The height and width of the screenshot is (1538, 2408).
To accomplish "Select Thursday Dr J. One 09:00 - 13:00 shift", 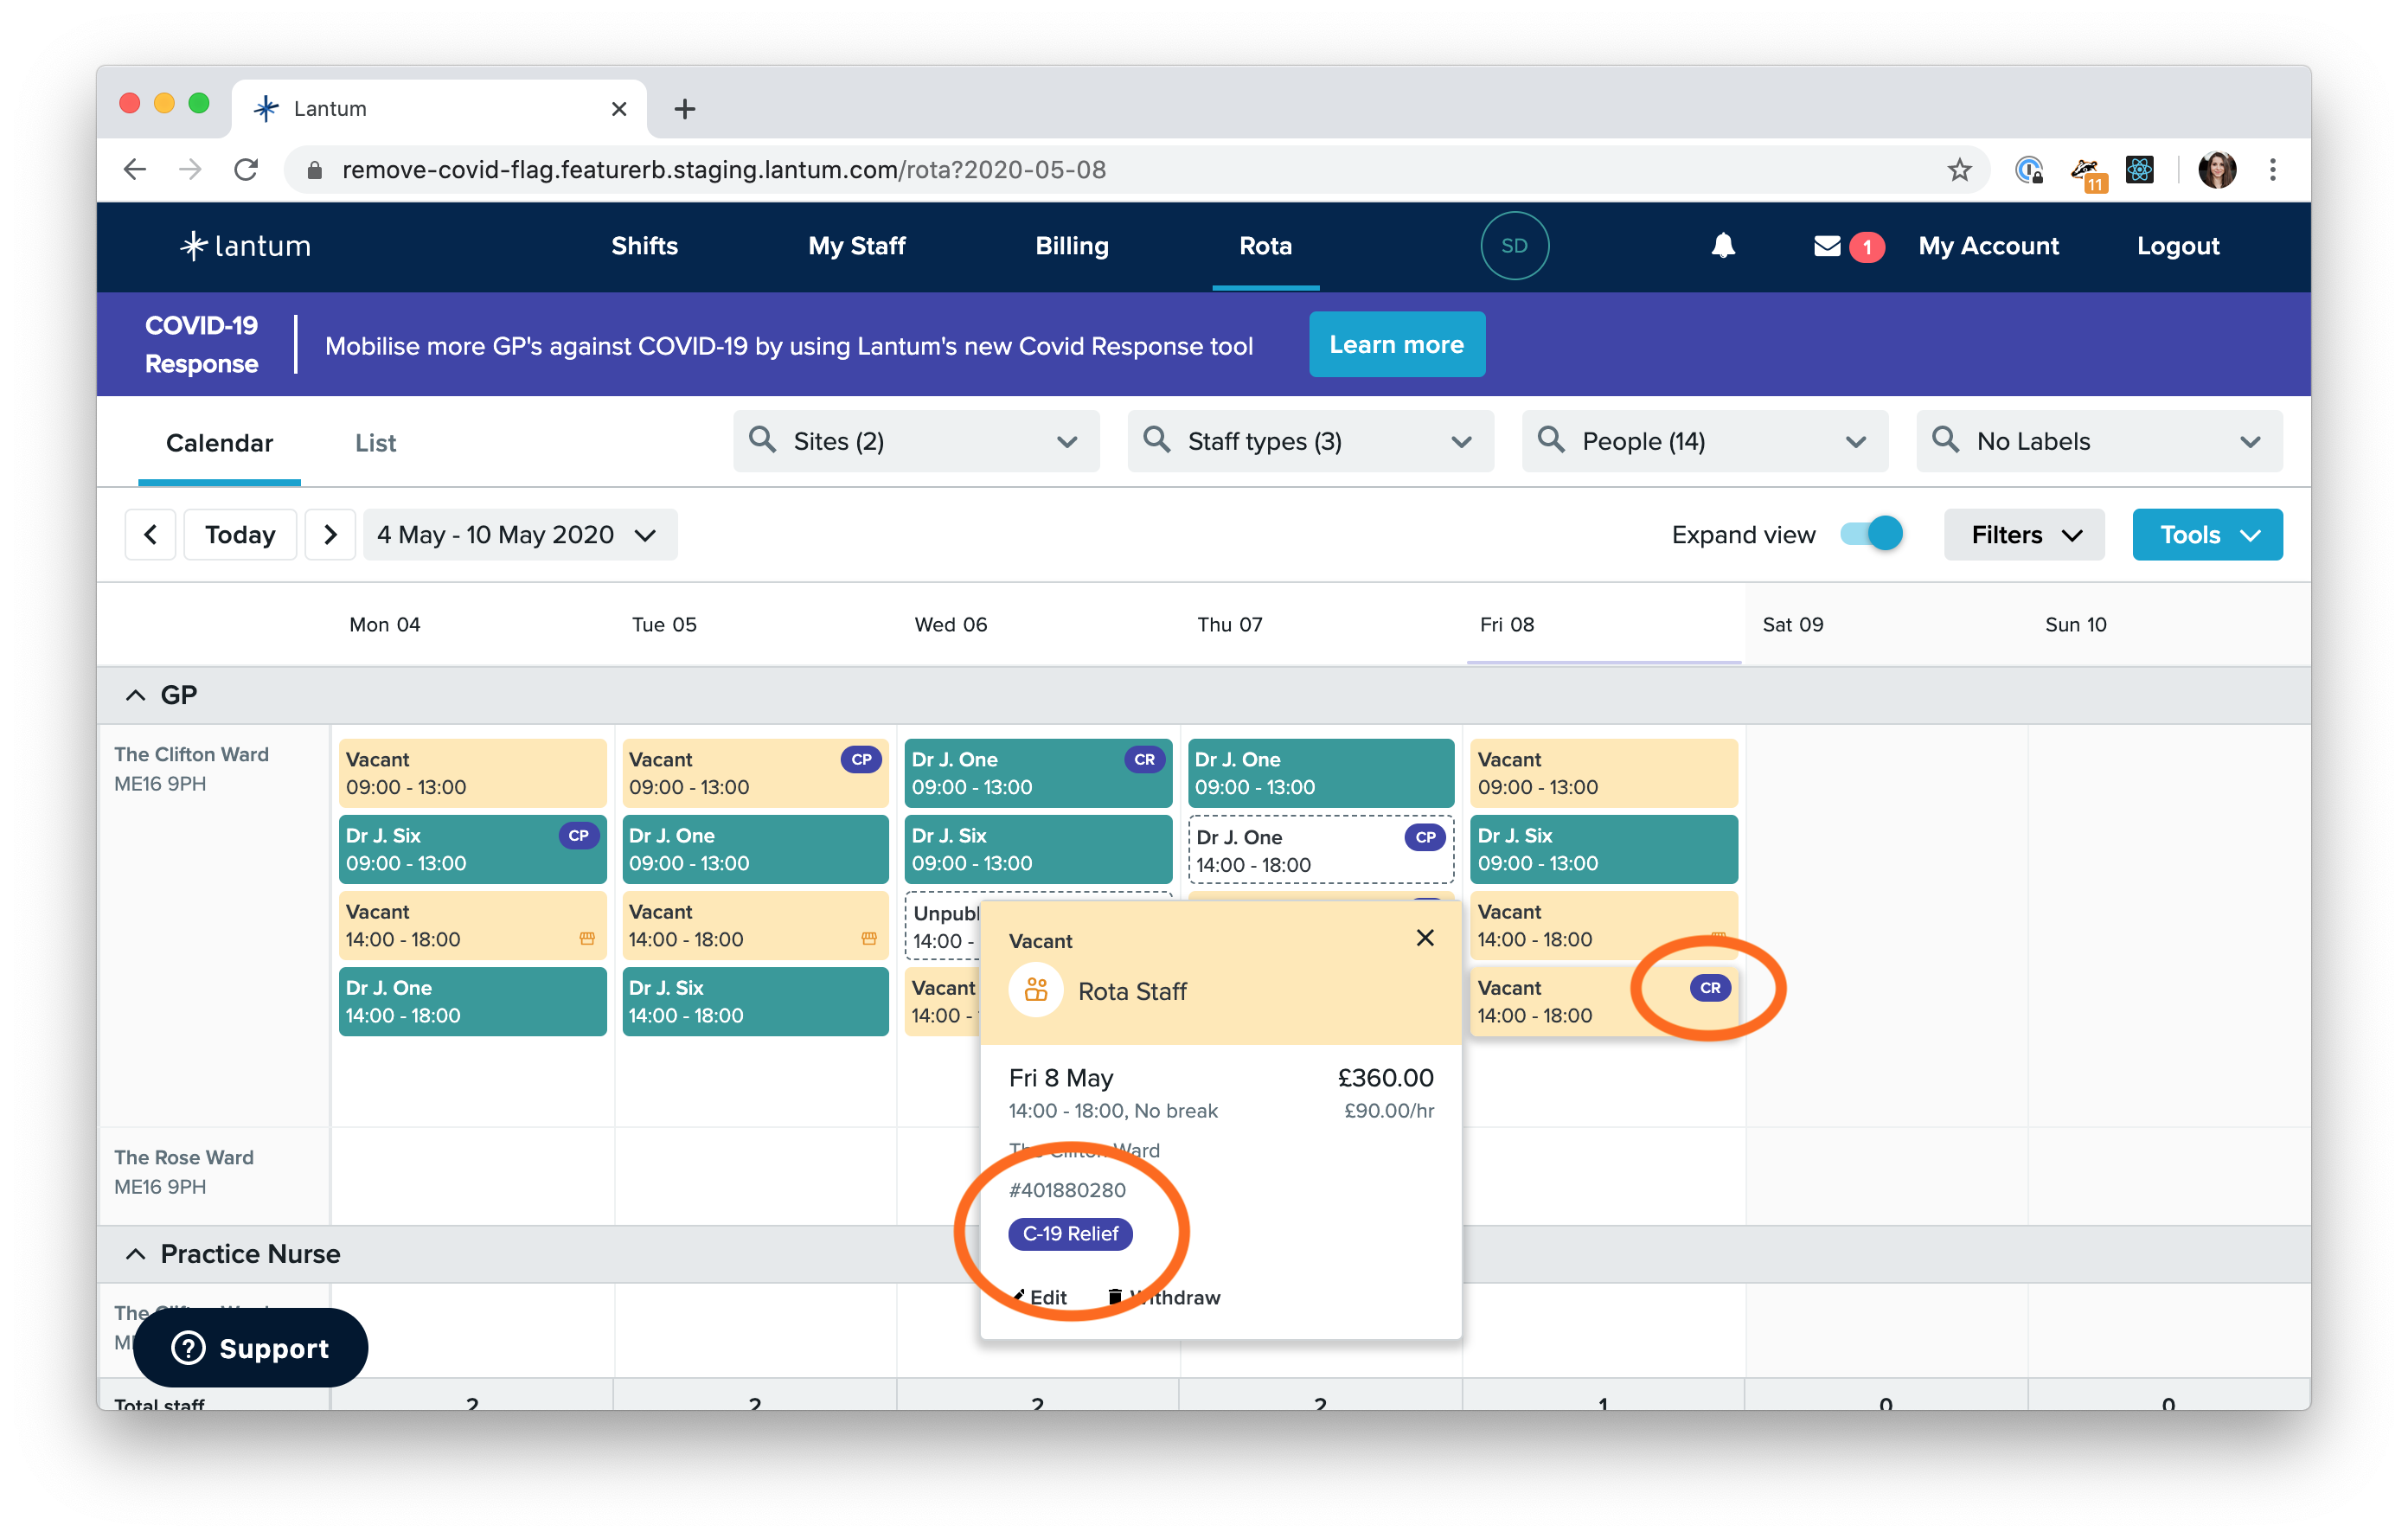I will click(1320, 773).
